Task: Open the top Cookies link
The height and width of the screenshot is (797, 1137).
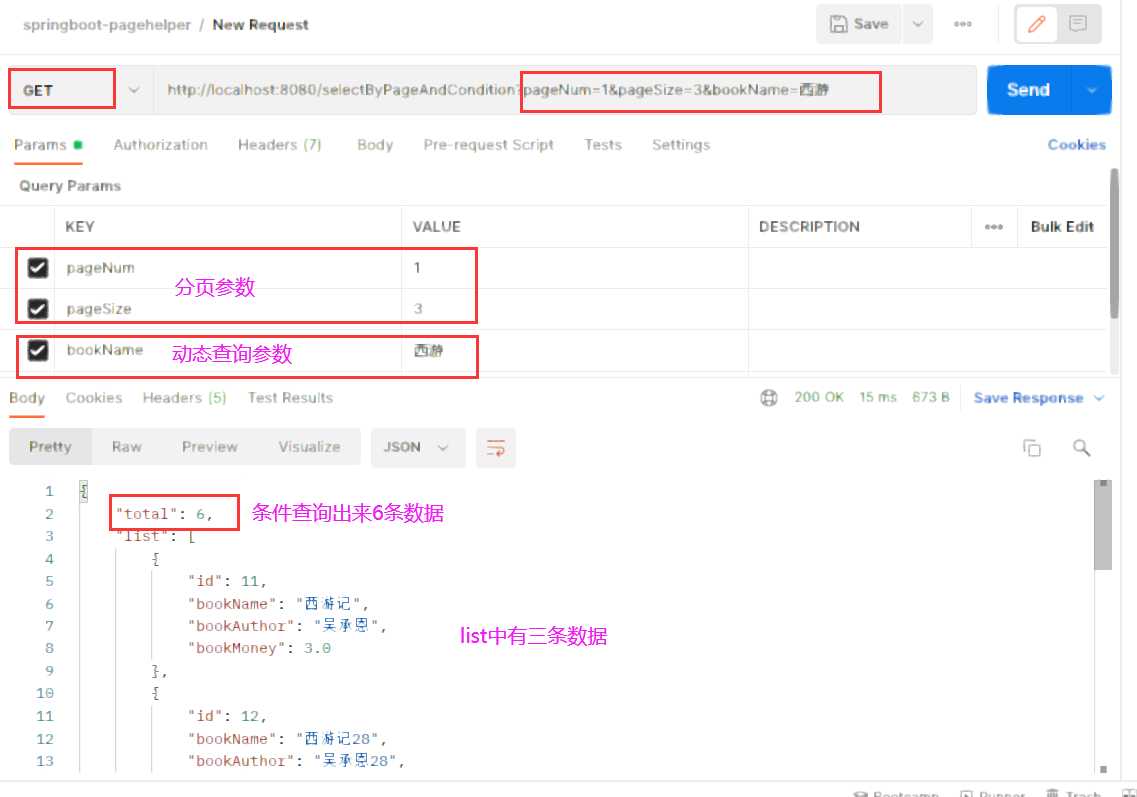Action: [x=1076, y=145]
